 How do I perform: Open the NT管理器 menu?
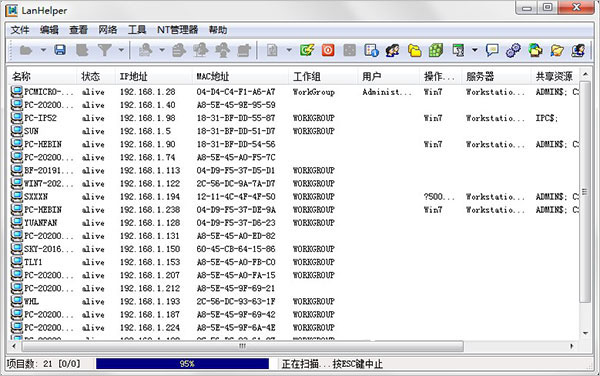tap(178, 30)
